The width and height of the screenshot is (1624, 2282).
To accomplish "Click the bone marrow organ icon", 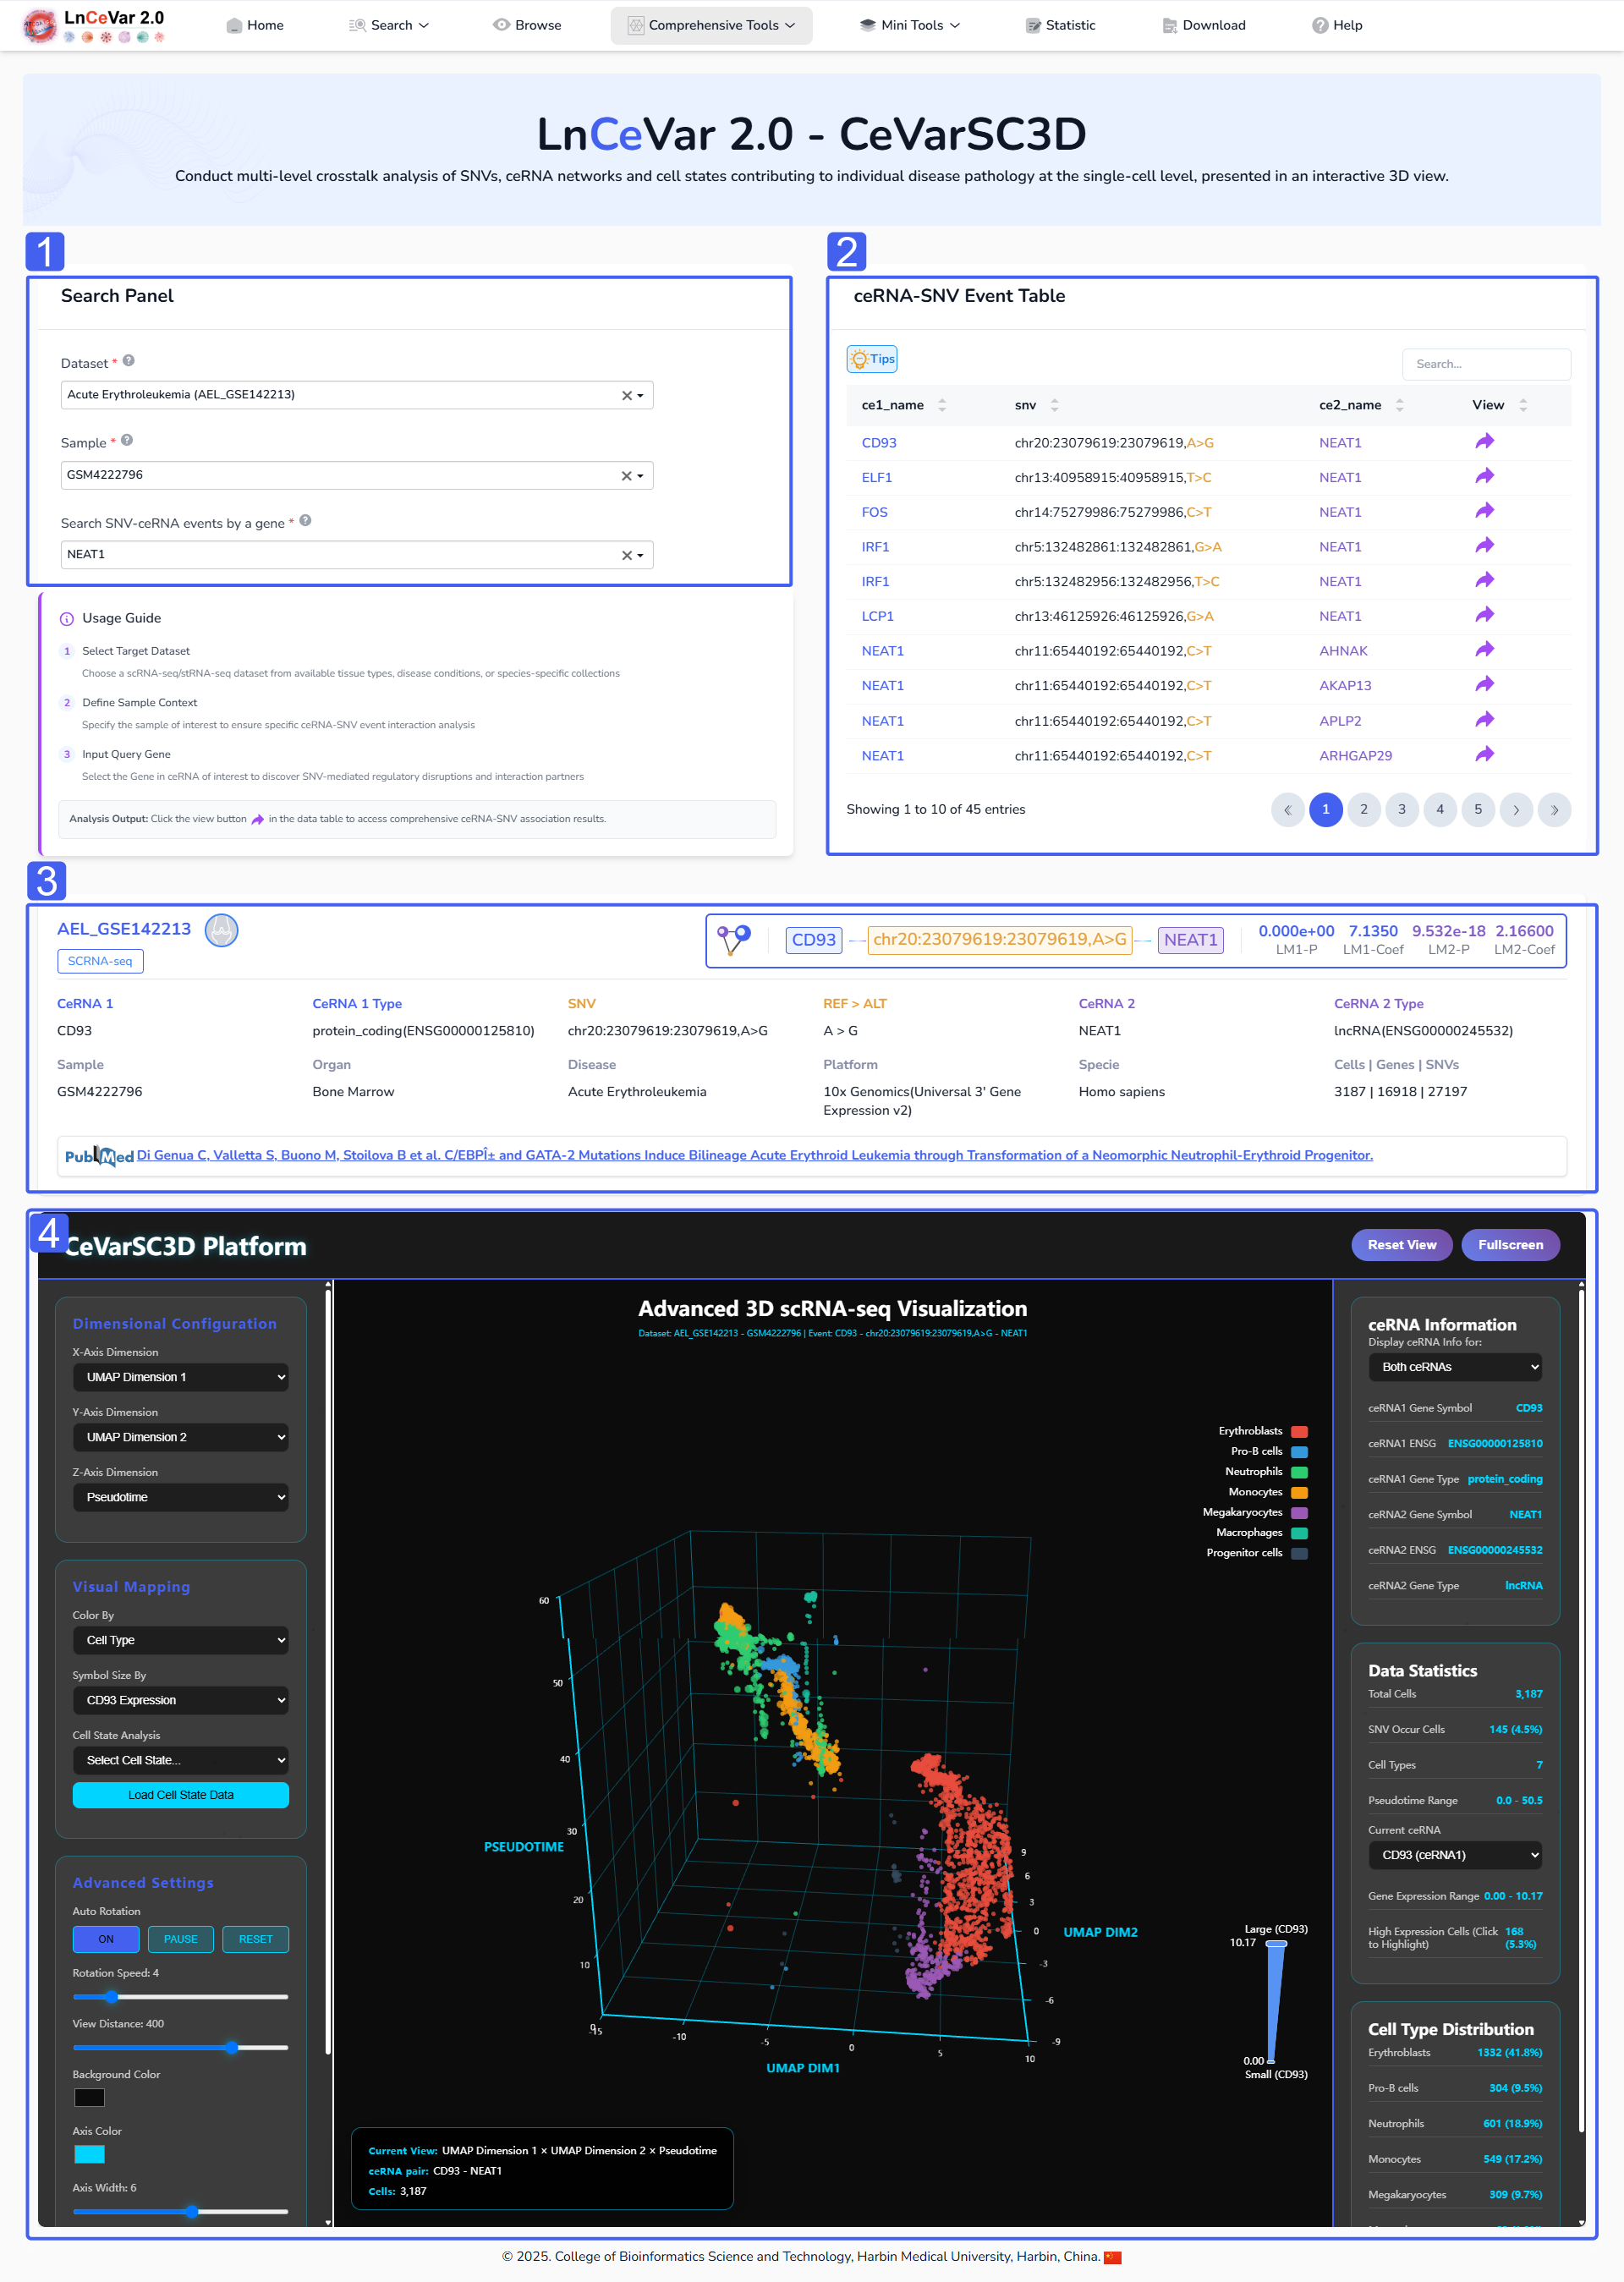I will pyautogui.click(x=221, y=930).
